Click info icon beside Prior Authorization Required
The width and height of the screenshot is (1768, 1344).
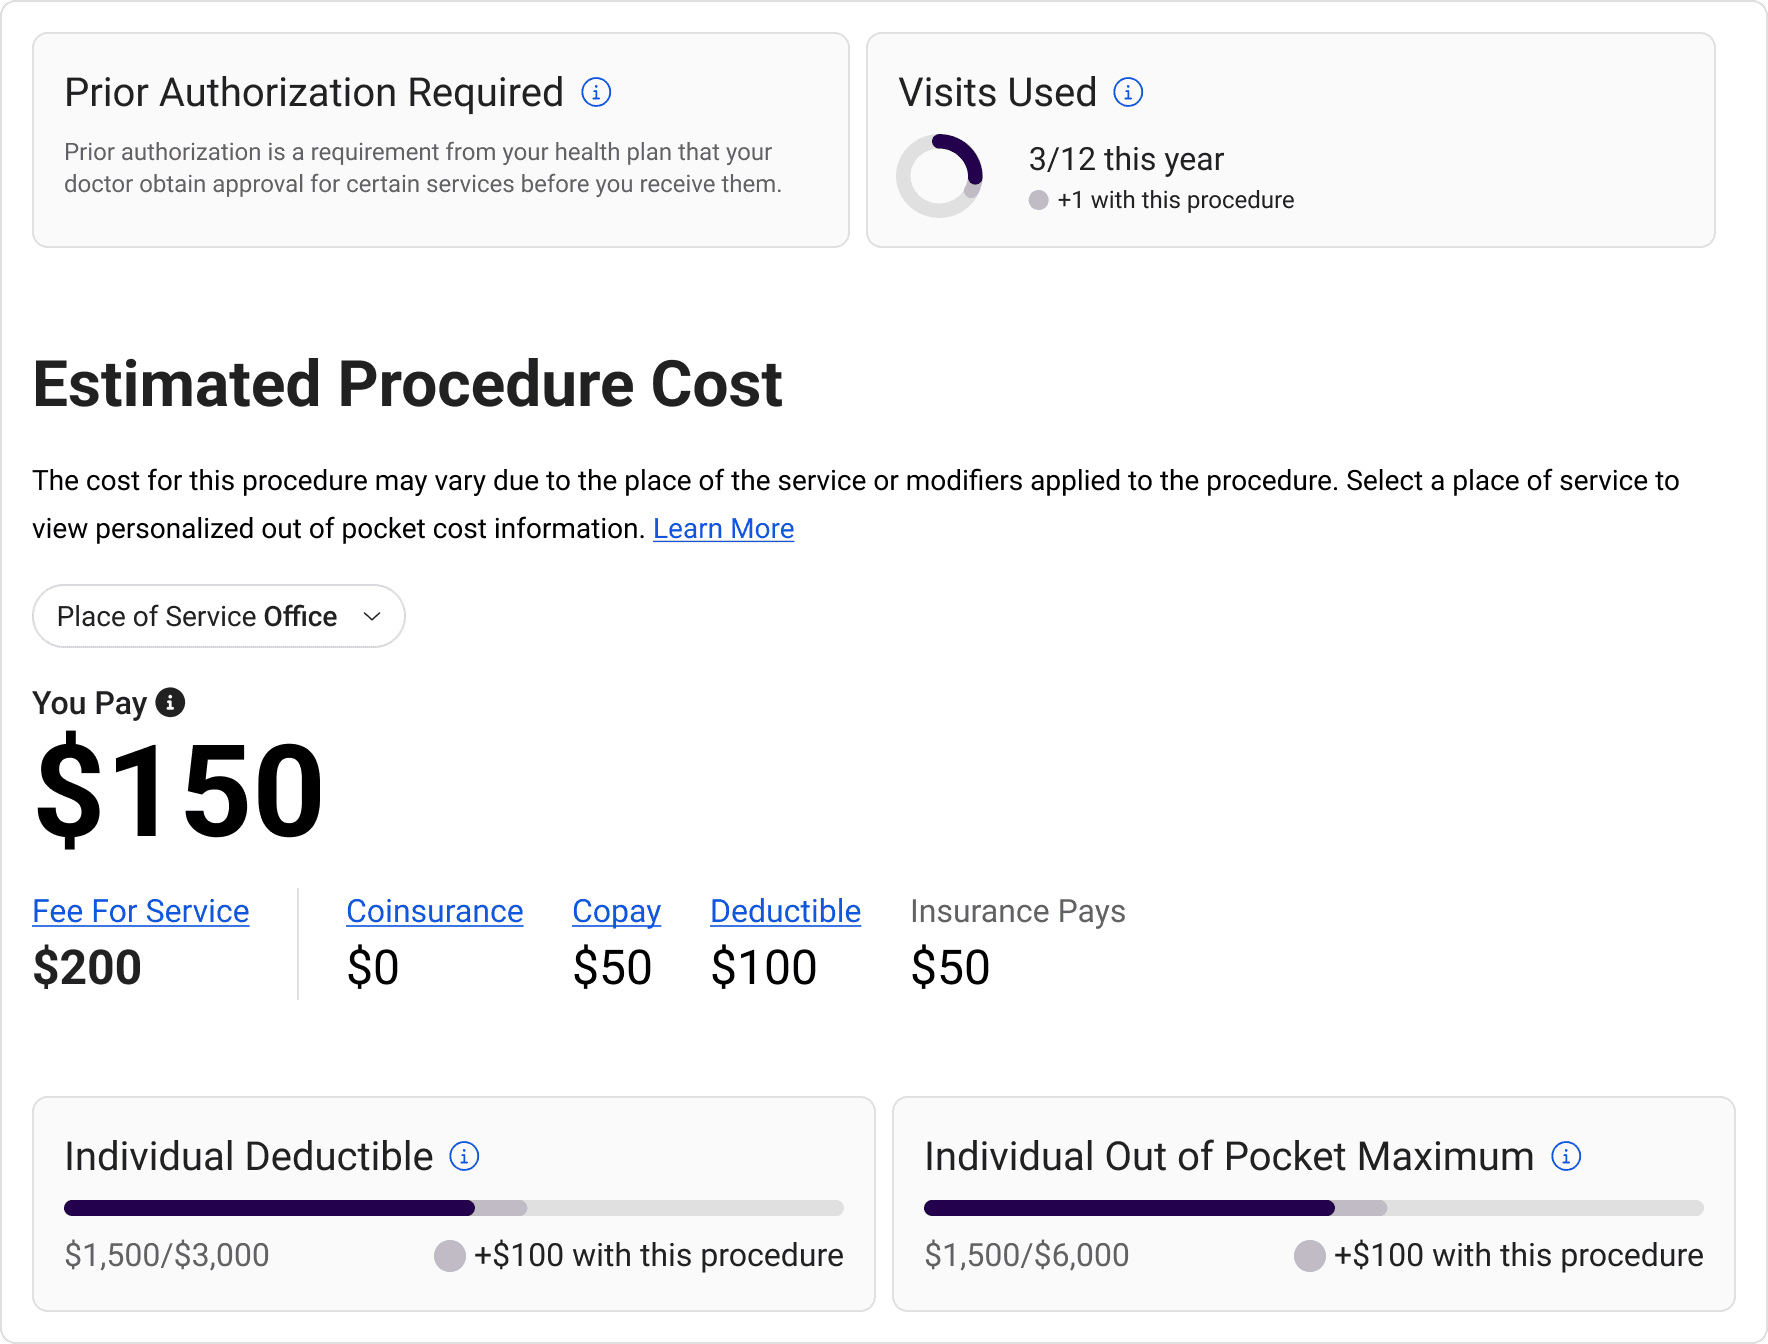pyautogui.click(x=596, y=93)
